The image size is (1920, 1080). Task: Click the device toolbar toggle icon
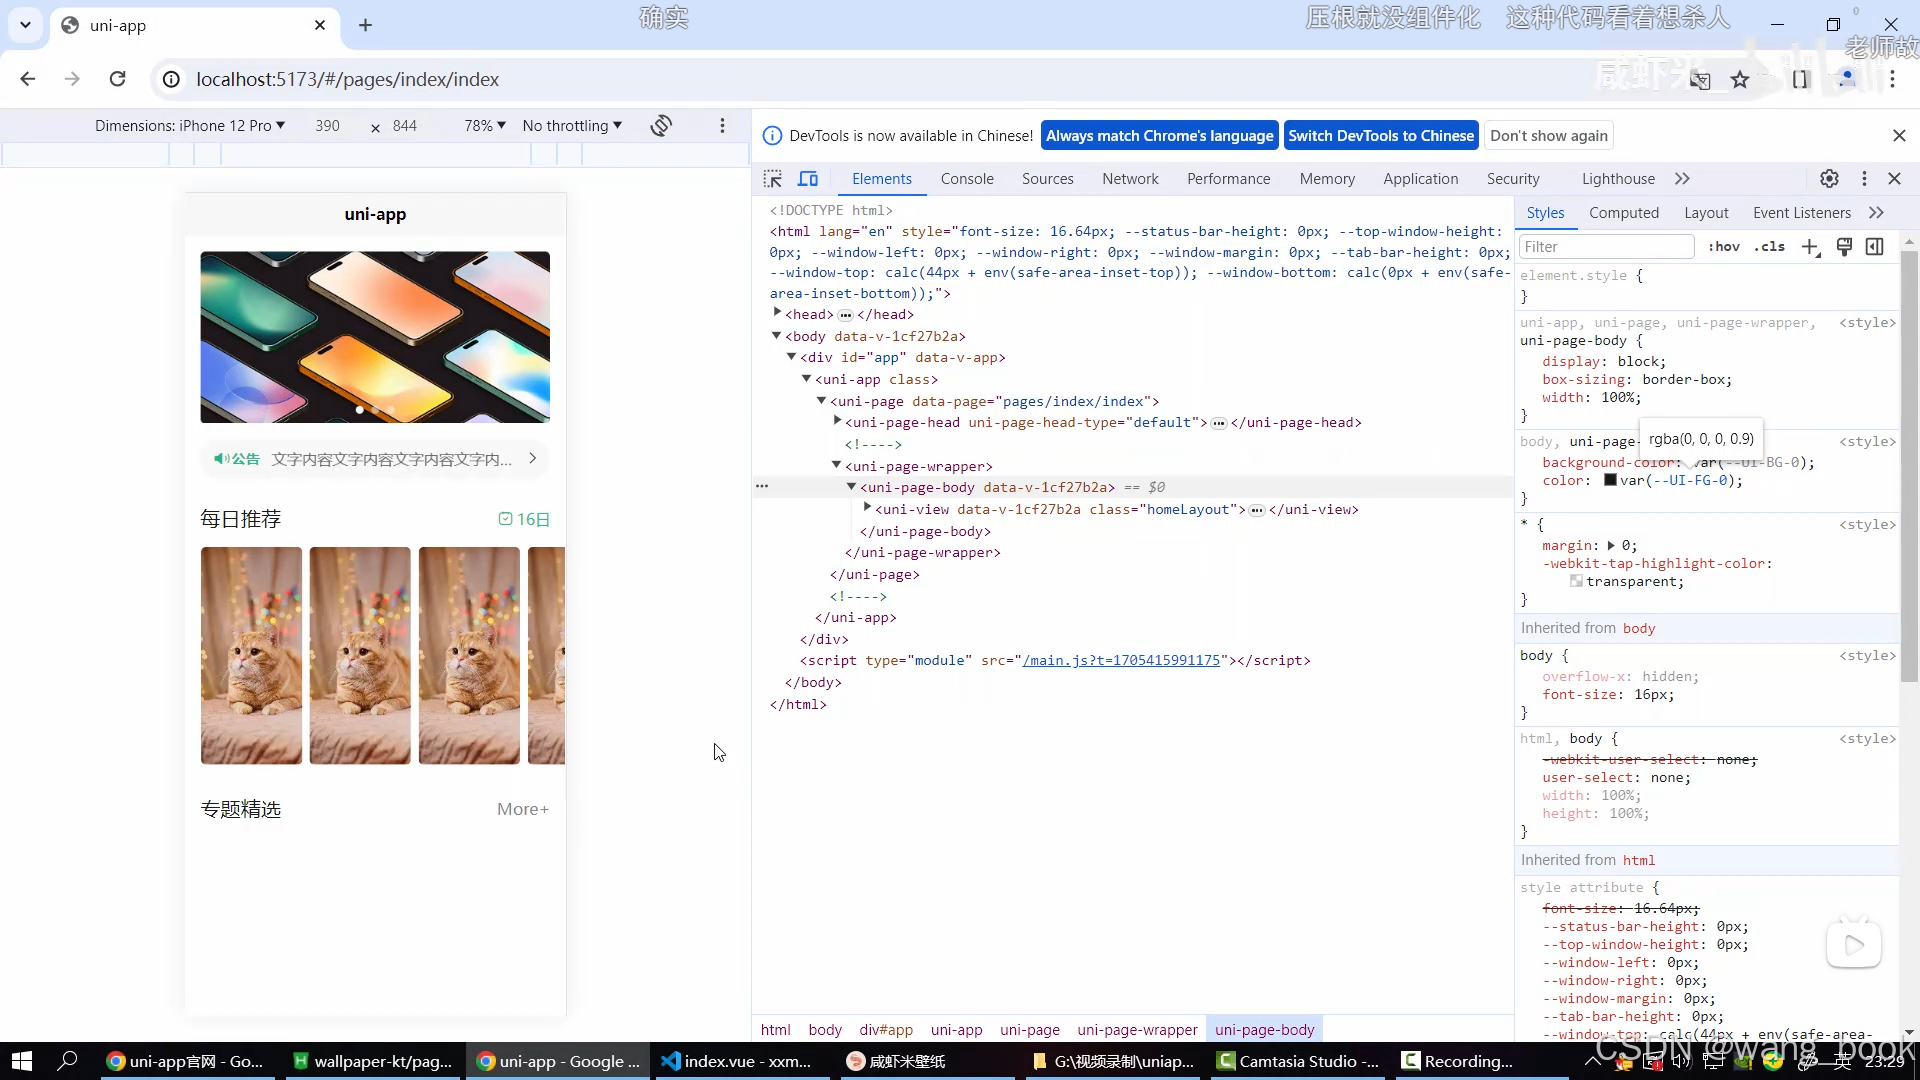pyautogui.click(x=810, y=178)
